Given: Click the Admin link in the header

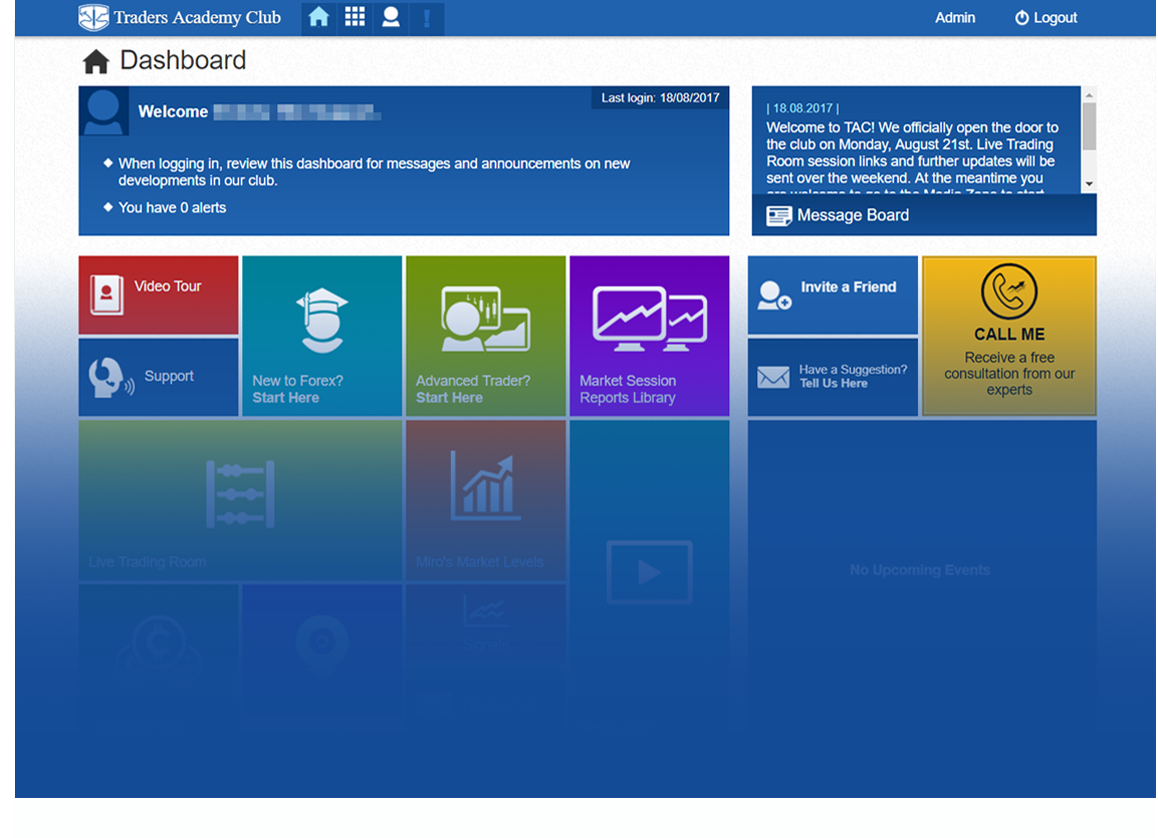Looking at the screenshot, I should pos(955,18).
